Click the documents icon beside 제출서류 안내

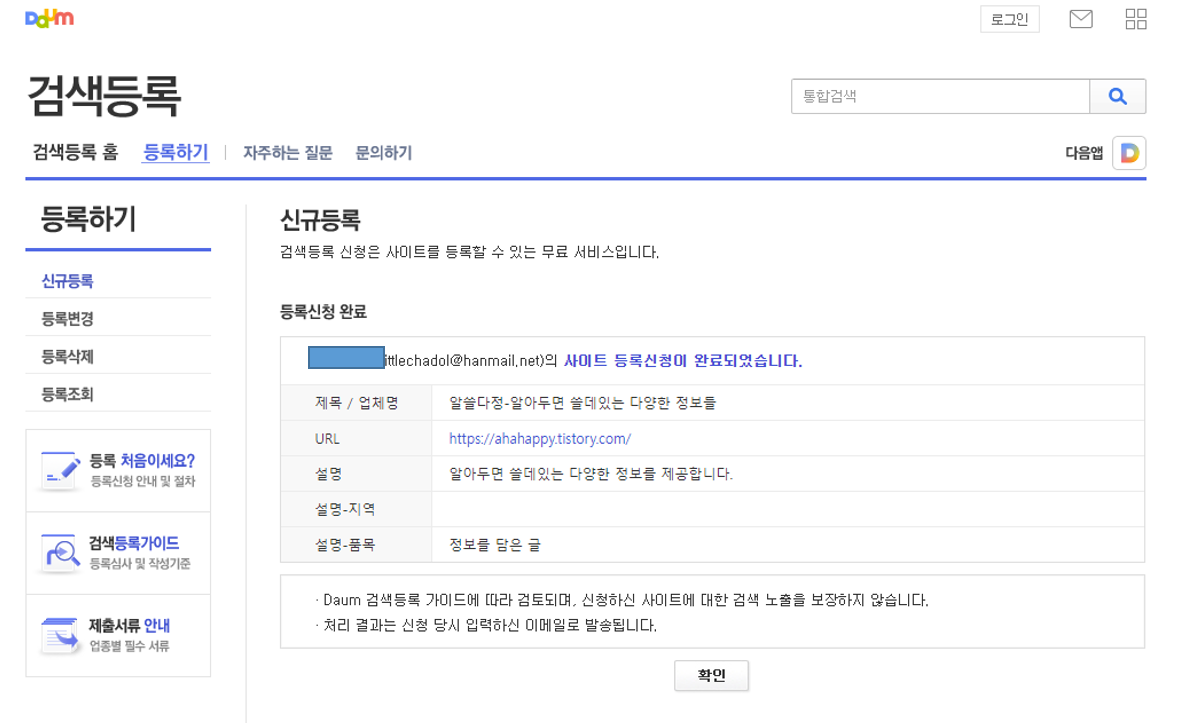pos(61,636)
